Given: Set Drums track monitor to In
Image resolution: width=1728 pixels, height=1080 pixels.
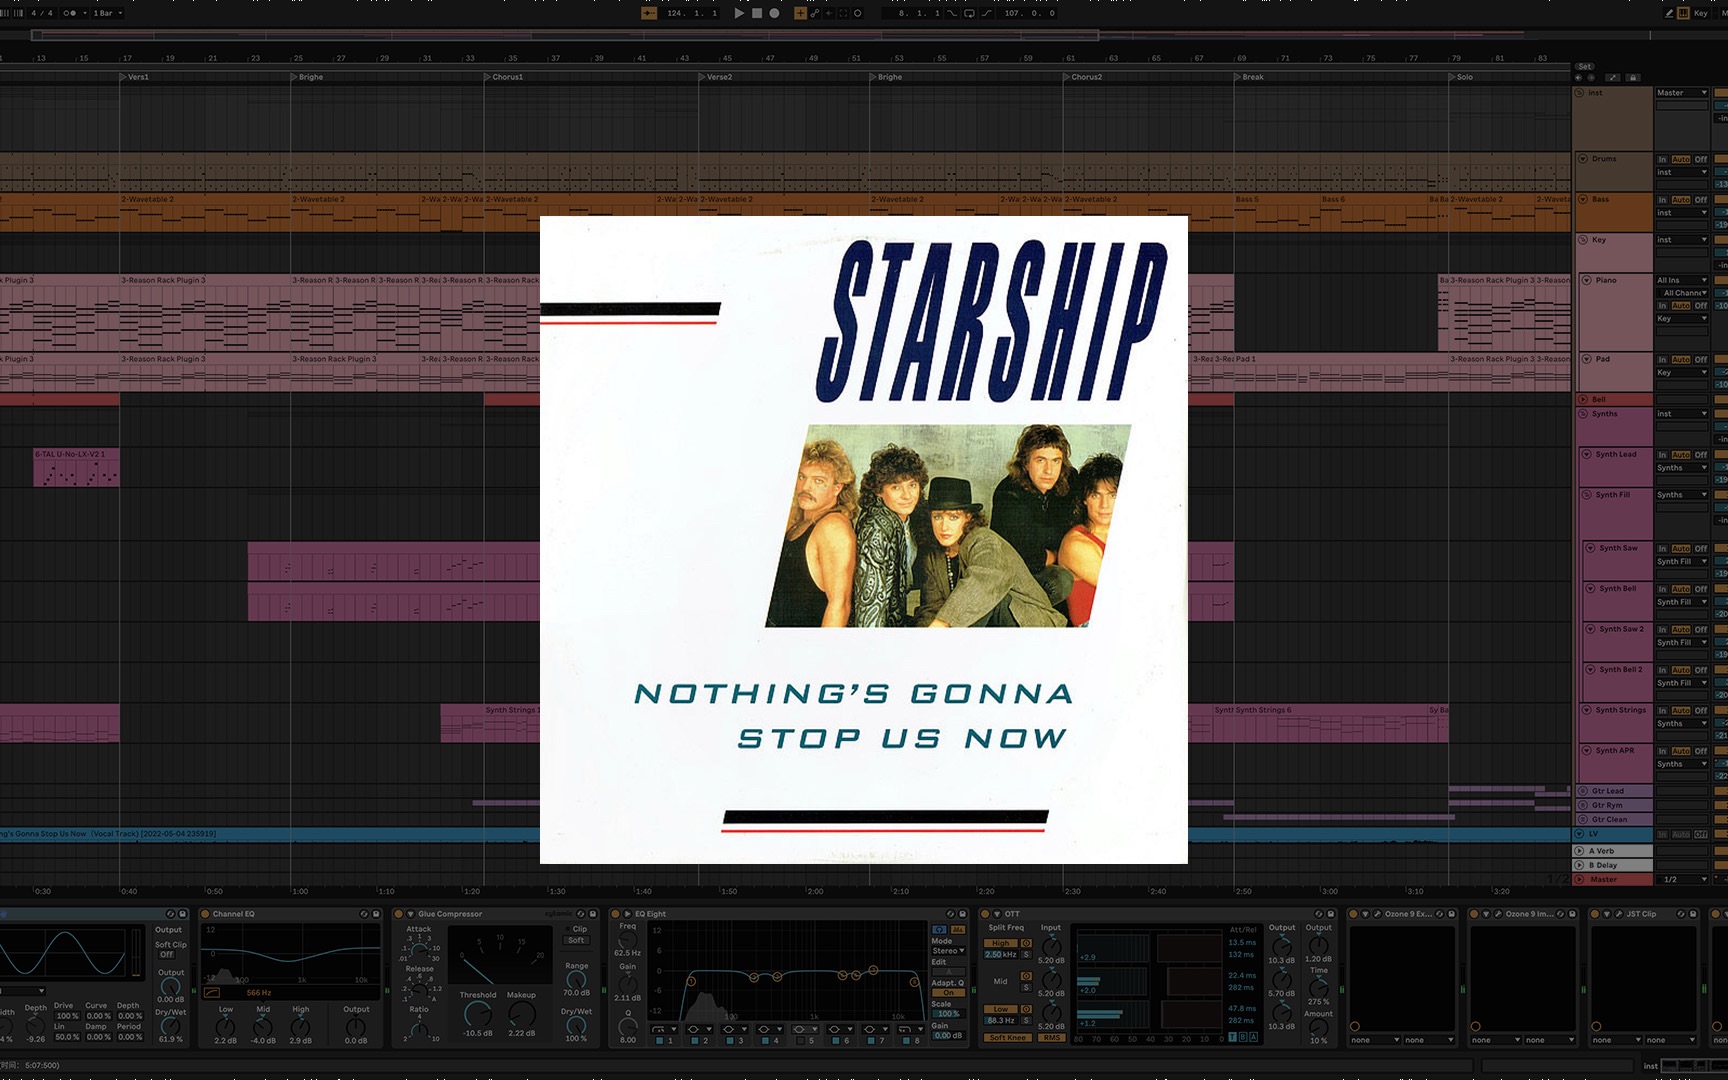Looking at the screenshot, I should [x=1663, y=159].
